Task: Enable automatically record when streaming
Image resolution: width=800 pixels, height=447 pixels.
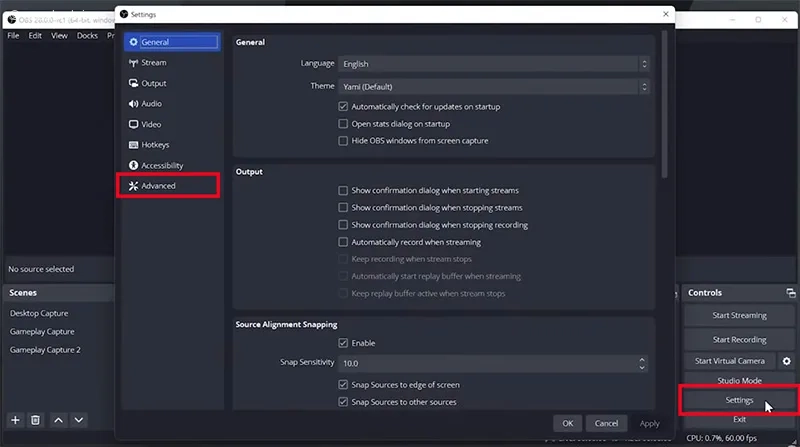Action: coord(343,242)
